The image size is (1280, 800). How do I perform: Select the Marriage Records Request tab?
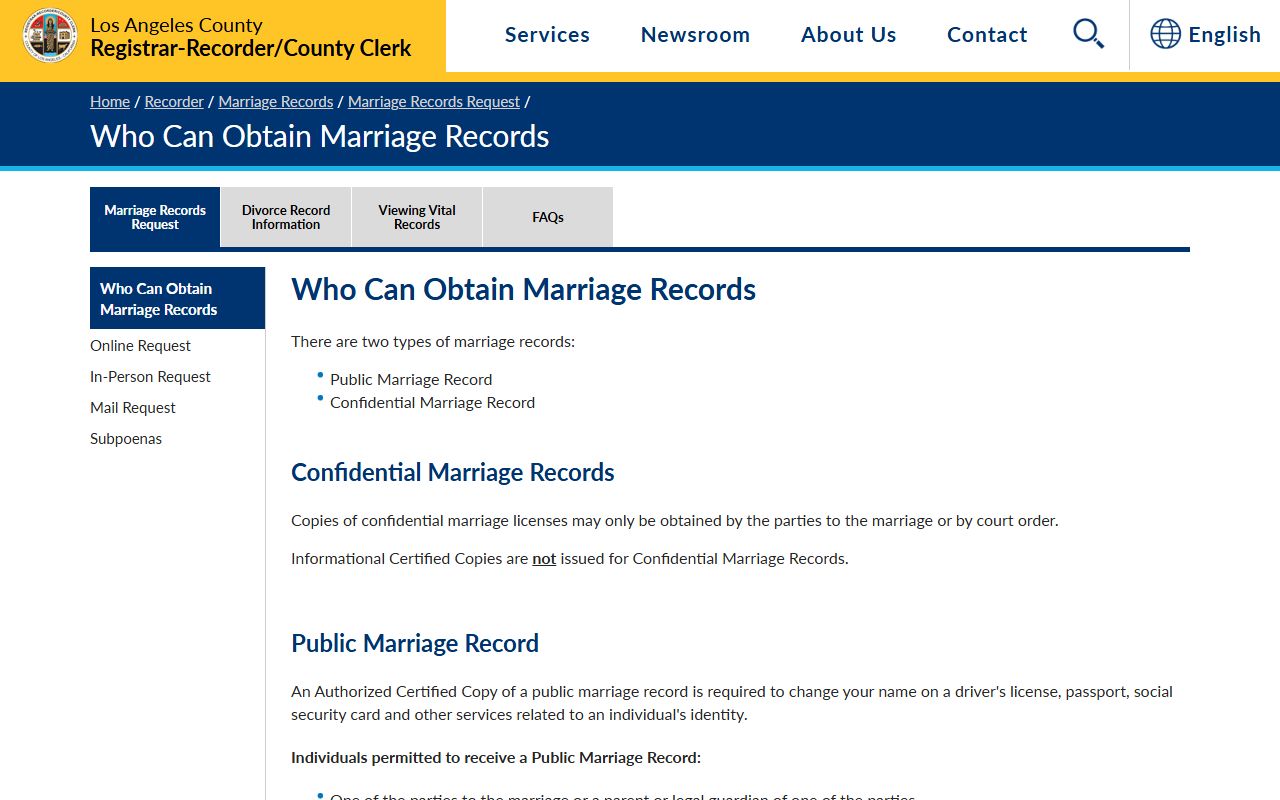pyautogui.click(x=155, y=217)
